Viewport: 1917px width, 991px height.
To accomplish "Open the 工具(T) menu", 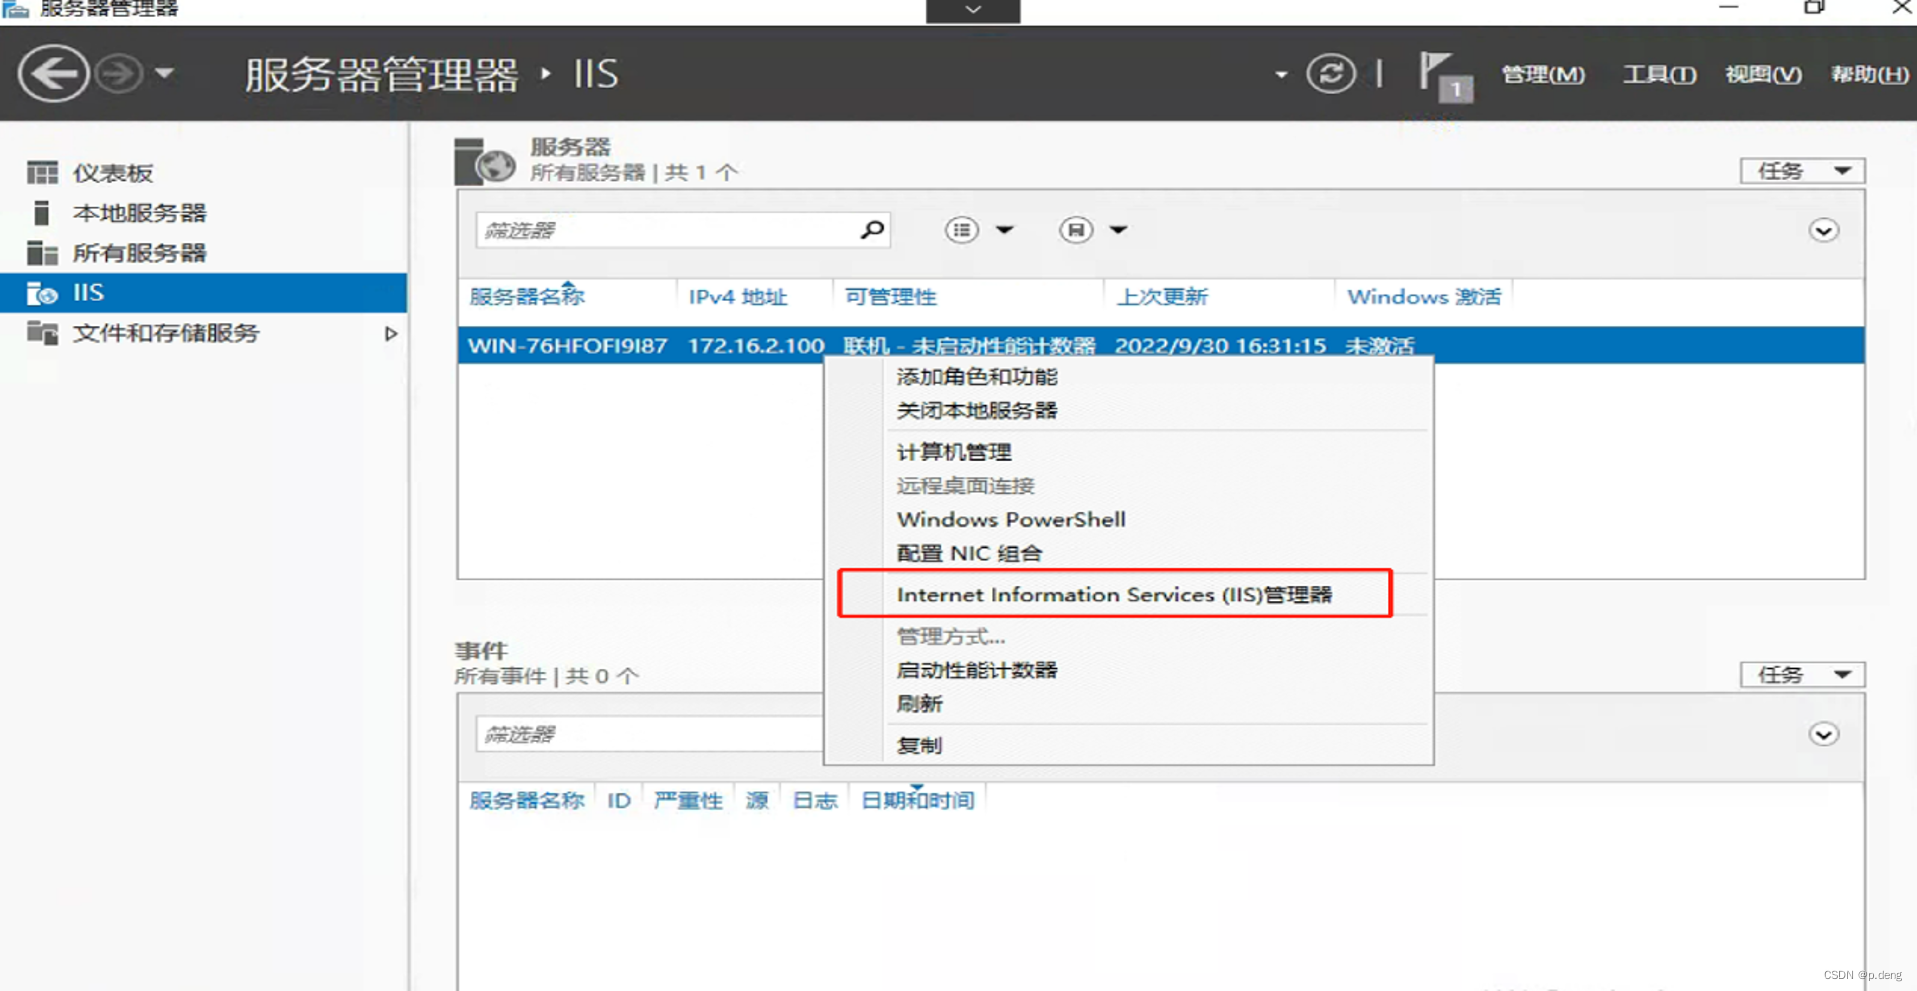I will [x=1659, y=74].
